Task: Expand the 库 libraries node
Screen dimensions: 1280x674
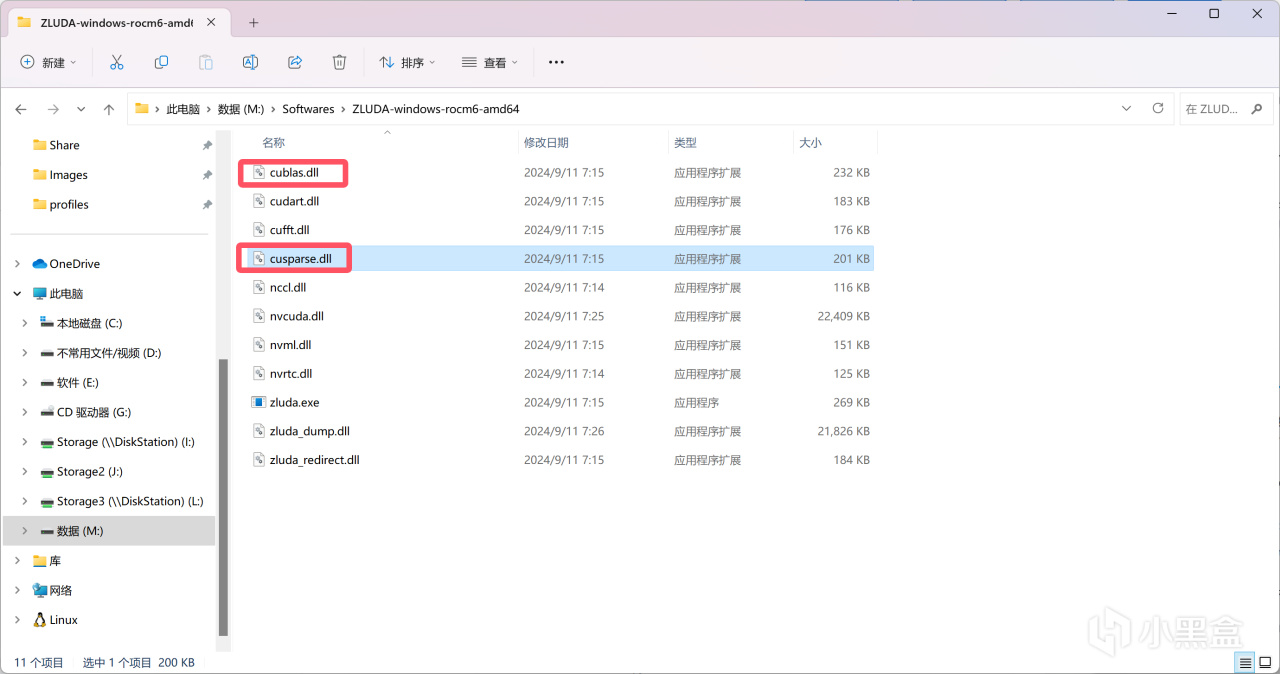Action: 17,561
